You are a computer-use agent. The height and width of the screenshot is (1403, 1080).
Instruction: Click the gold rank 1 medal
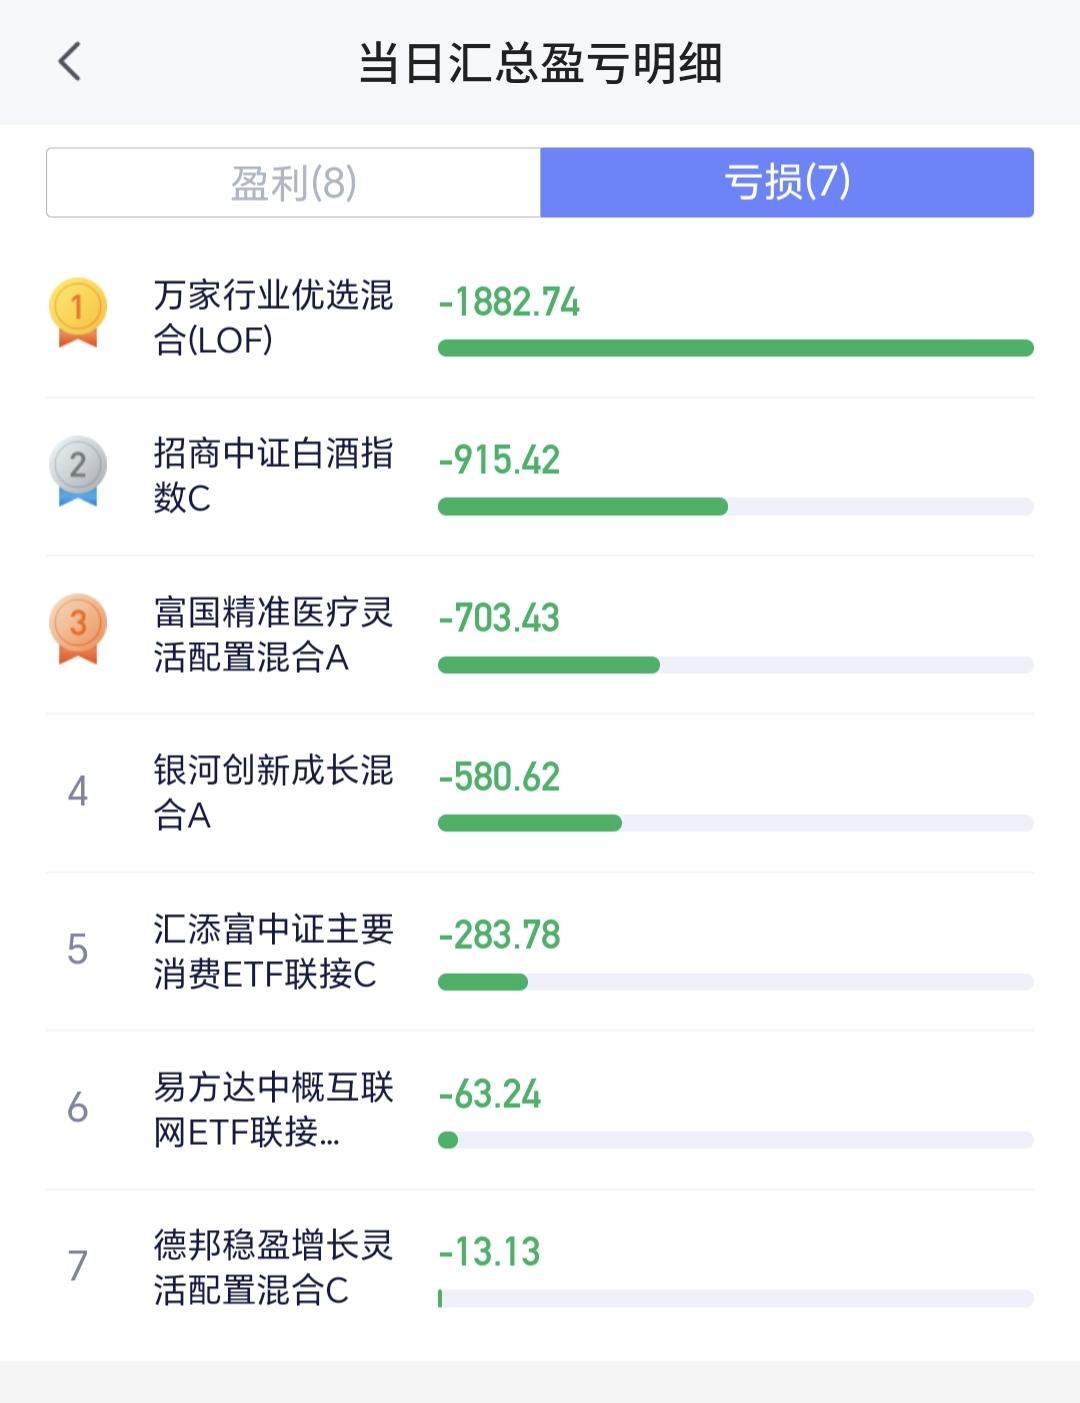click(77, 311)
